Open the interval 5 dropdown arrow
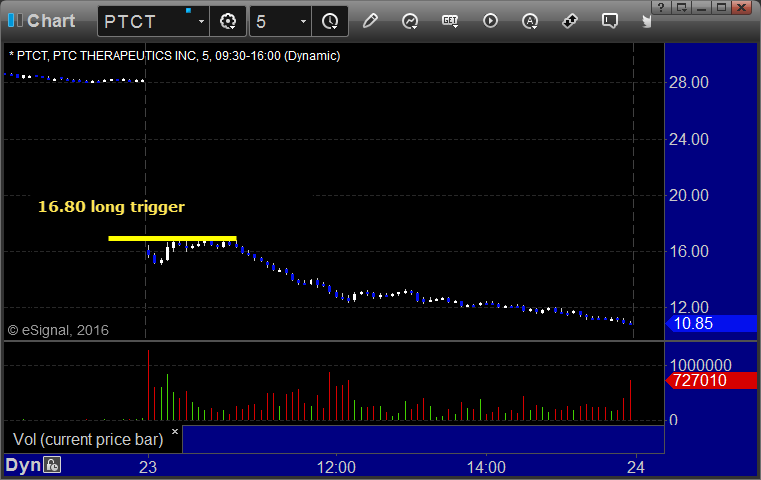761x480 pixels. (x=303, y=22)
